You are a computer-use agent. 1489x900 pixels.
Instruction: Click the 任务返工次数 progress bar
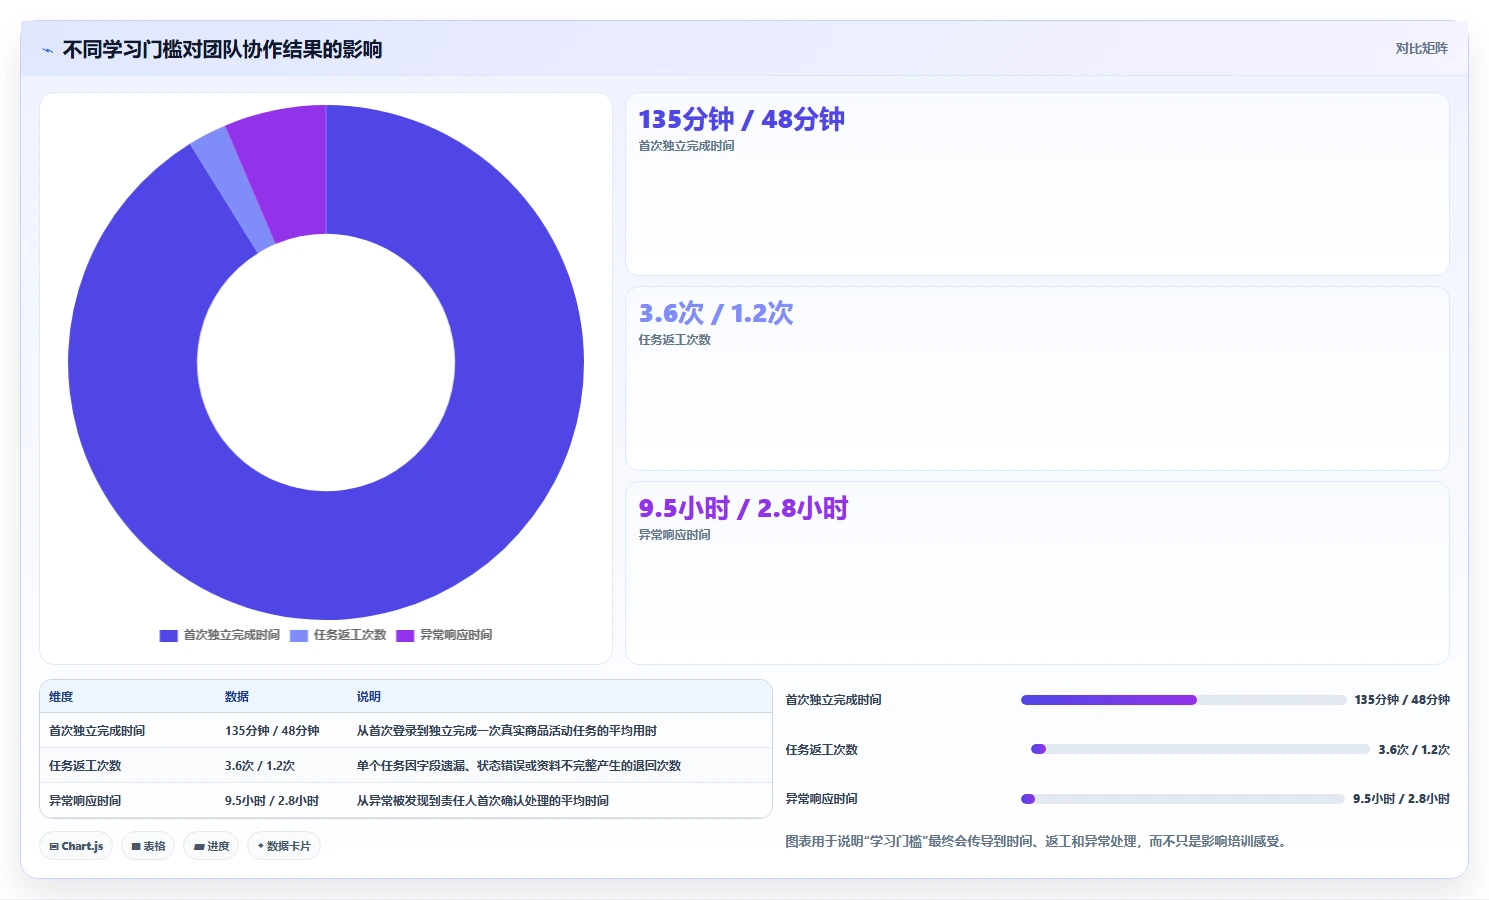point(1200,749)
